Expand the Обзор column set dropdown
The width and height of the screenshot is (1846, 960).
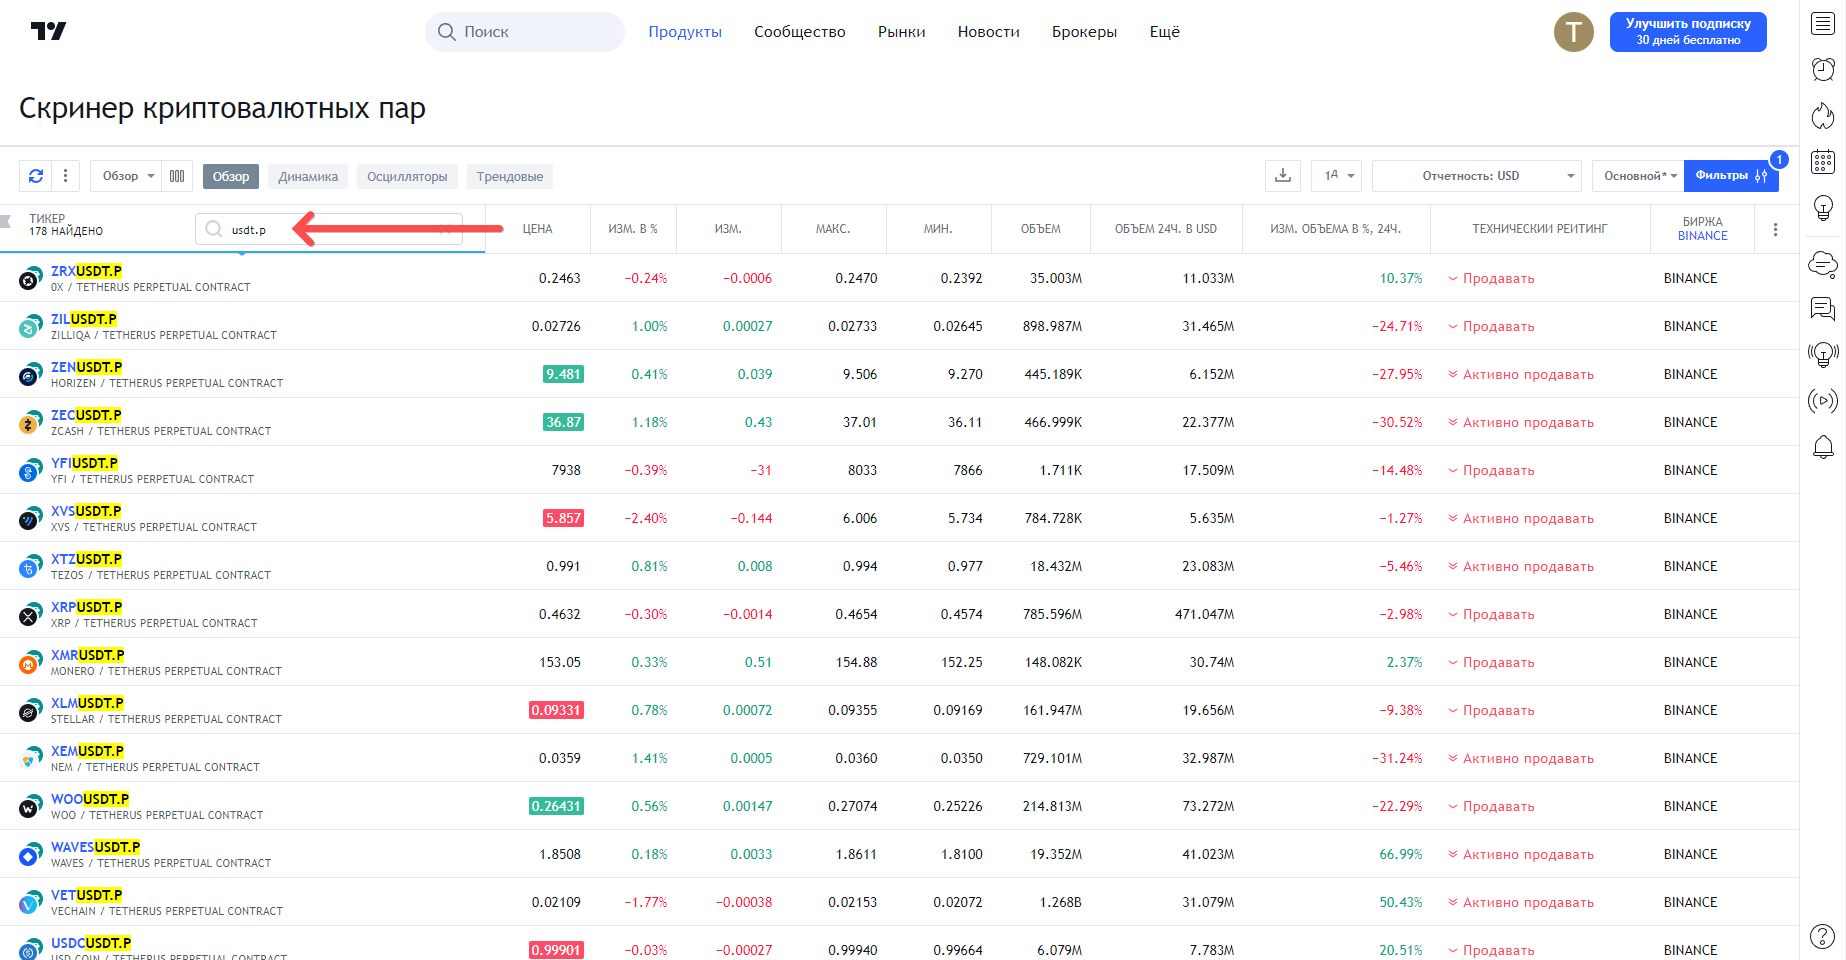[128, 176]
